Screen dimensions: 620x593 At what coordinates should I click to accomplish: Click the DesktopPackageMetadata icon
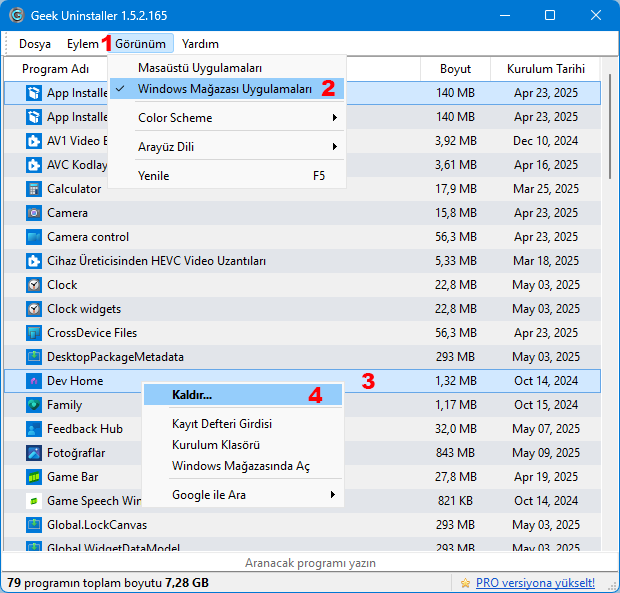pyautogui.click(x=34, y=357)
